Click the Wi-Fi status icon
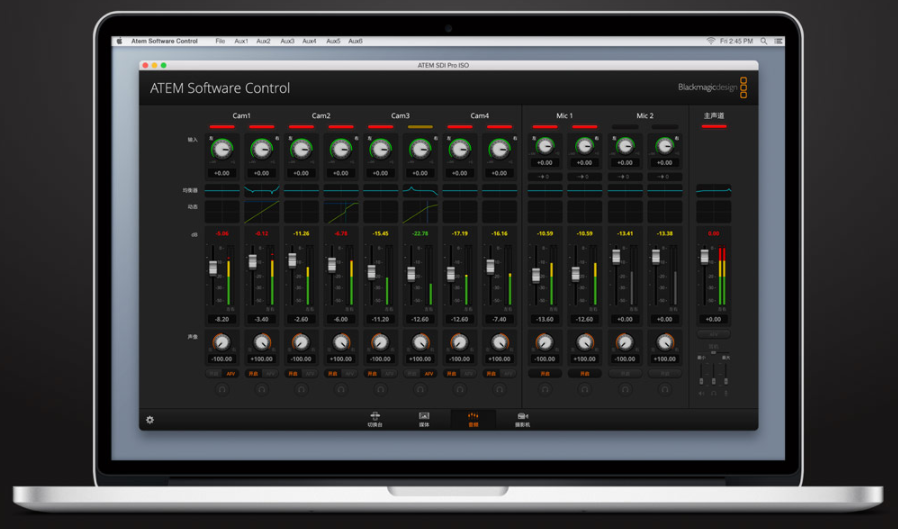This screenshot has width=898, height=529. tap(711, 41)
